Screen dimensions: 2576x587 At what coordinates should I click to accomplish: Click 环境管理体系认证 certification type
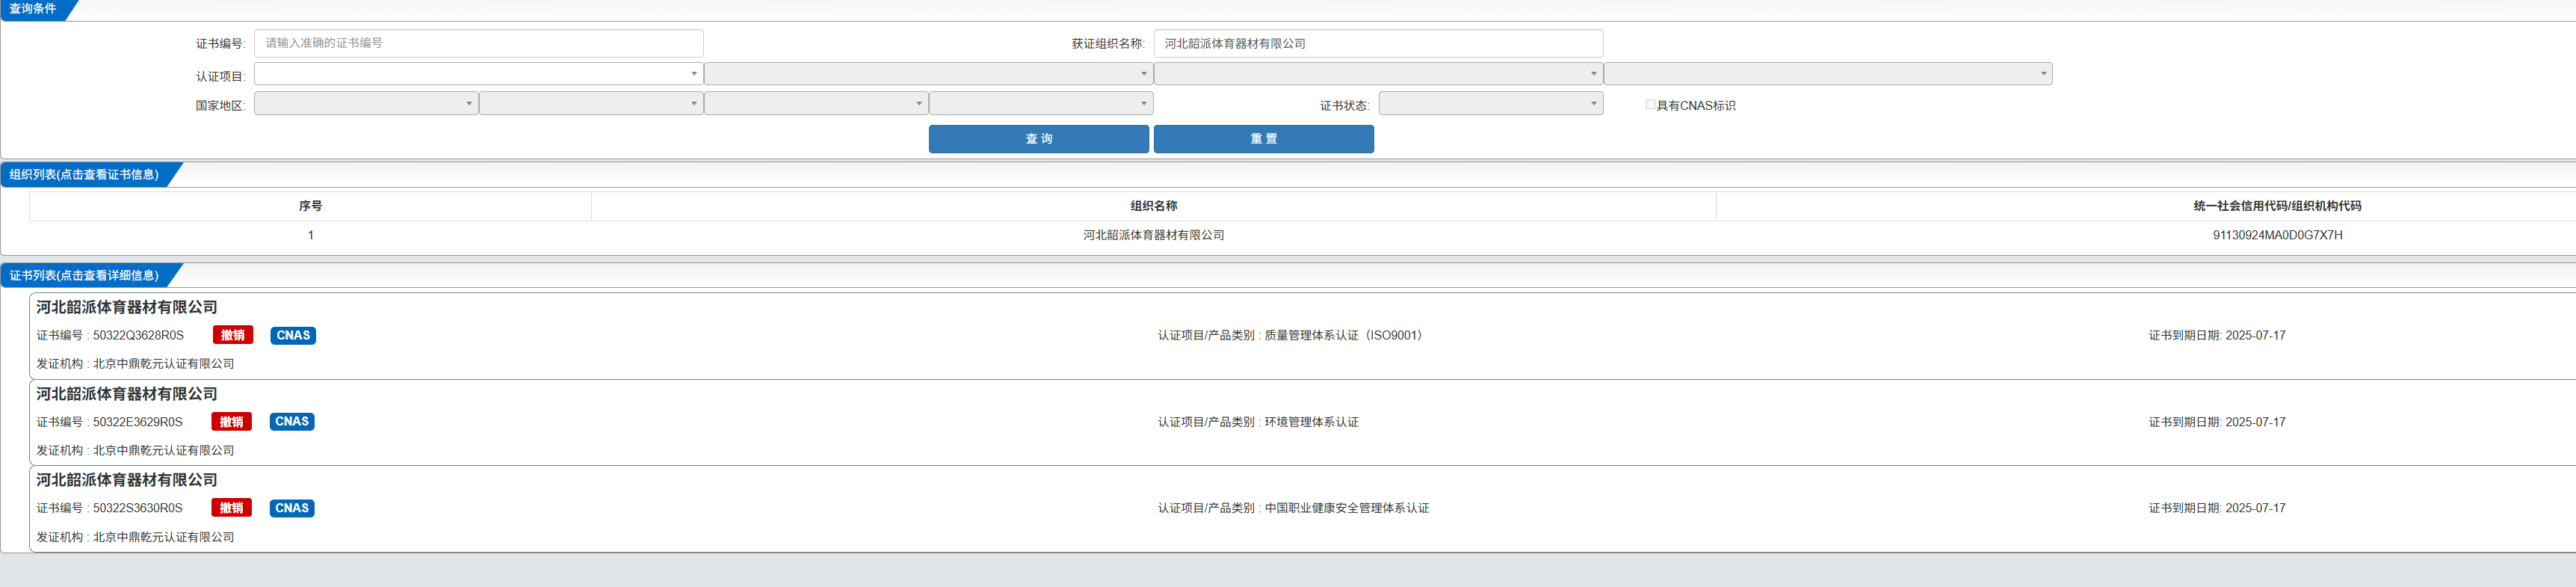[x=1311, y=422]
